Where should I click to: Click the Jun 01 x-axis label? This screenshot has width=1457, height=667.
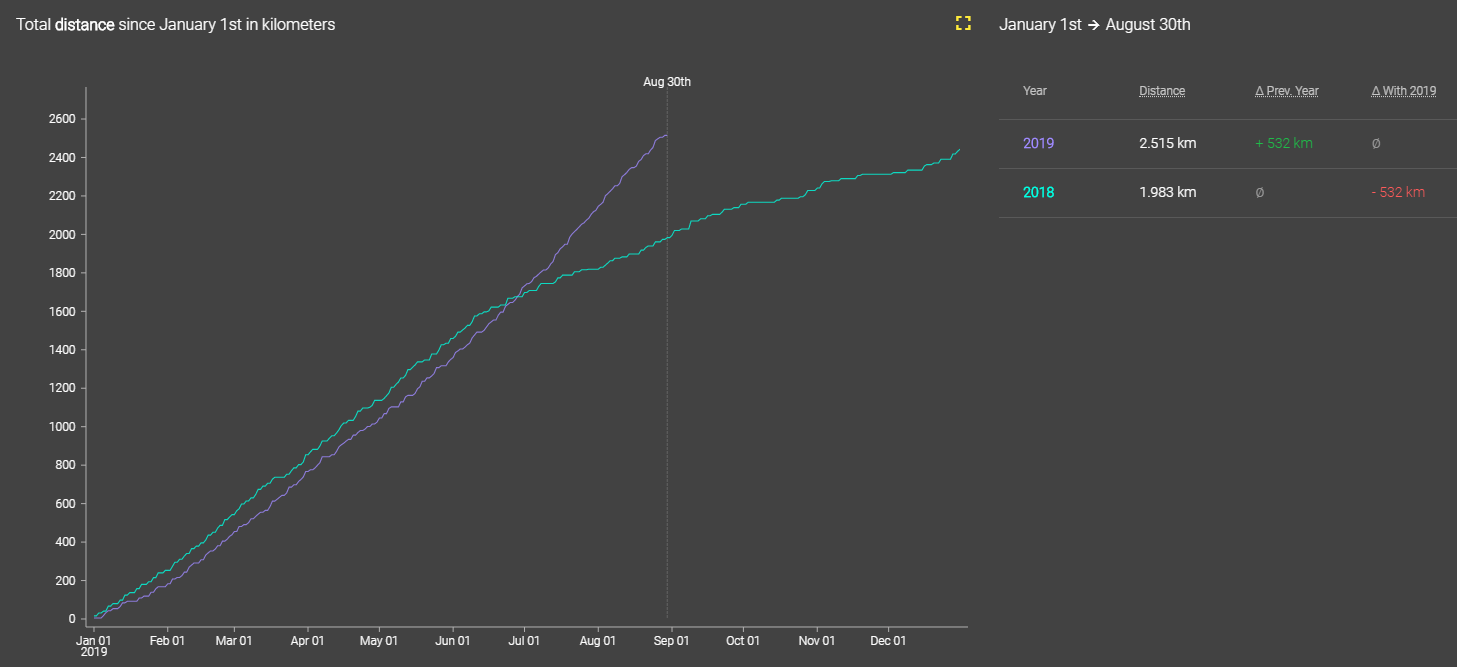point(452,640)
